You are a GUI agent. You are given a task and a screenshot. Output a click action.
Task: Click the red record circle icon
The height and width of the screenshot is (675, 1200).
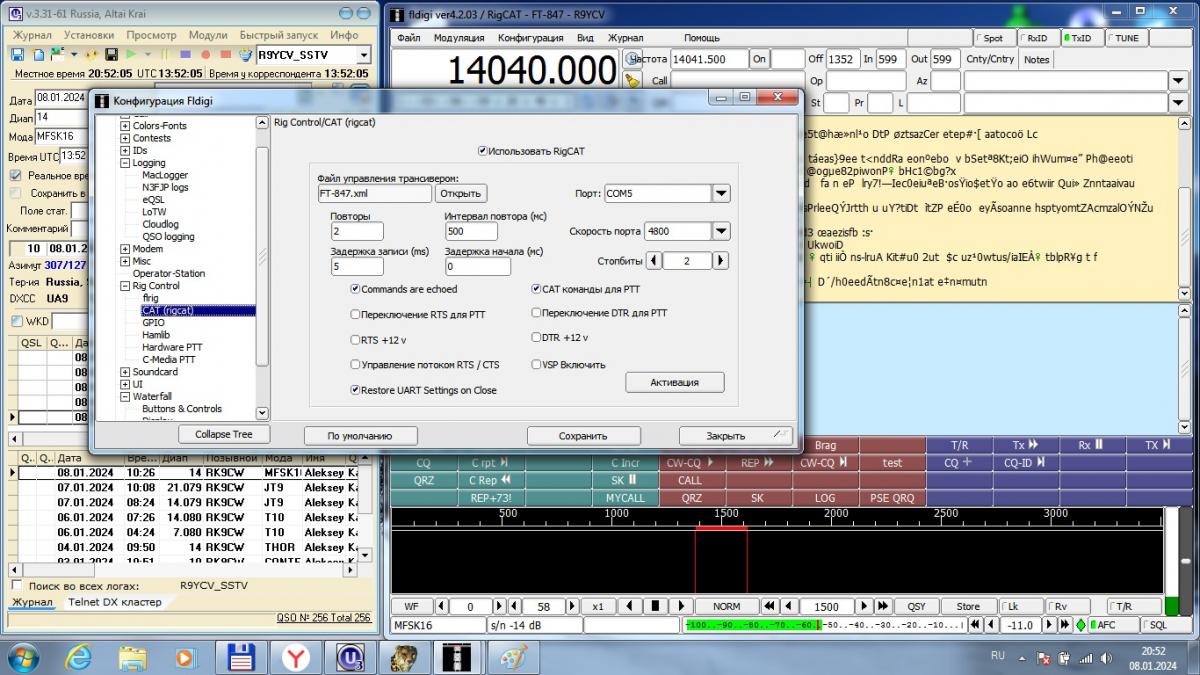pos(205,54)
